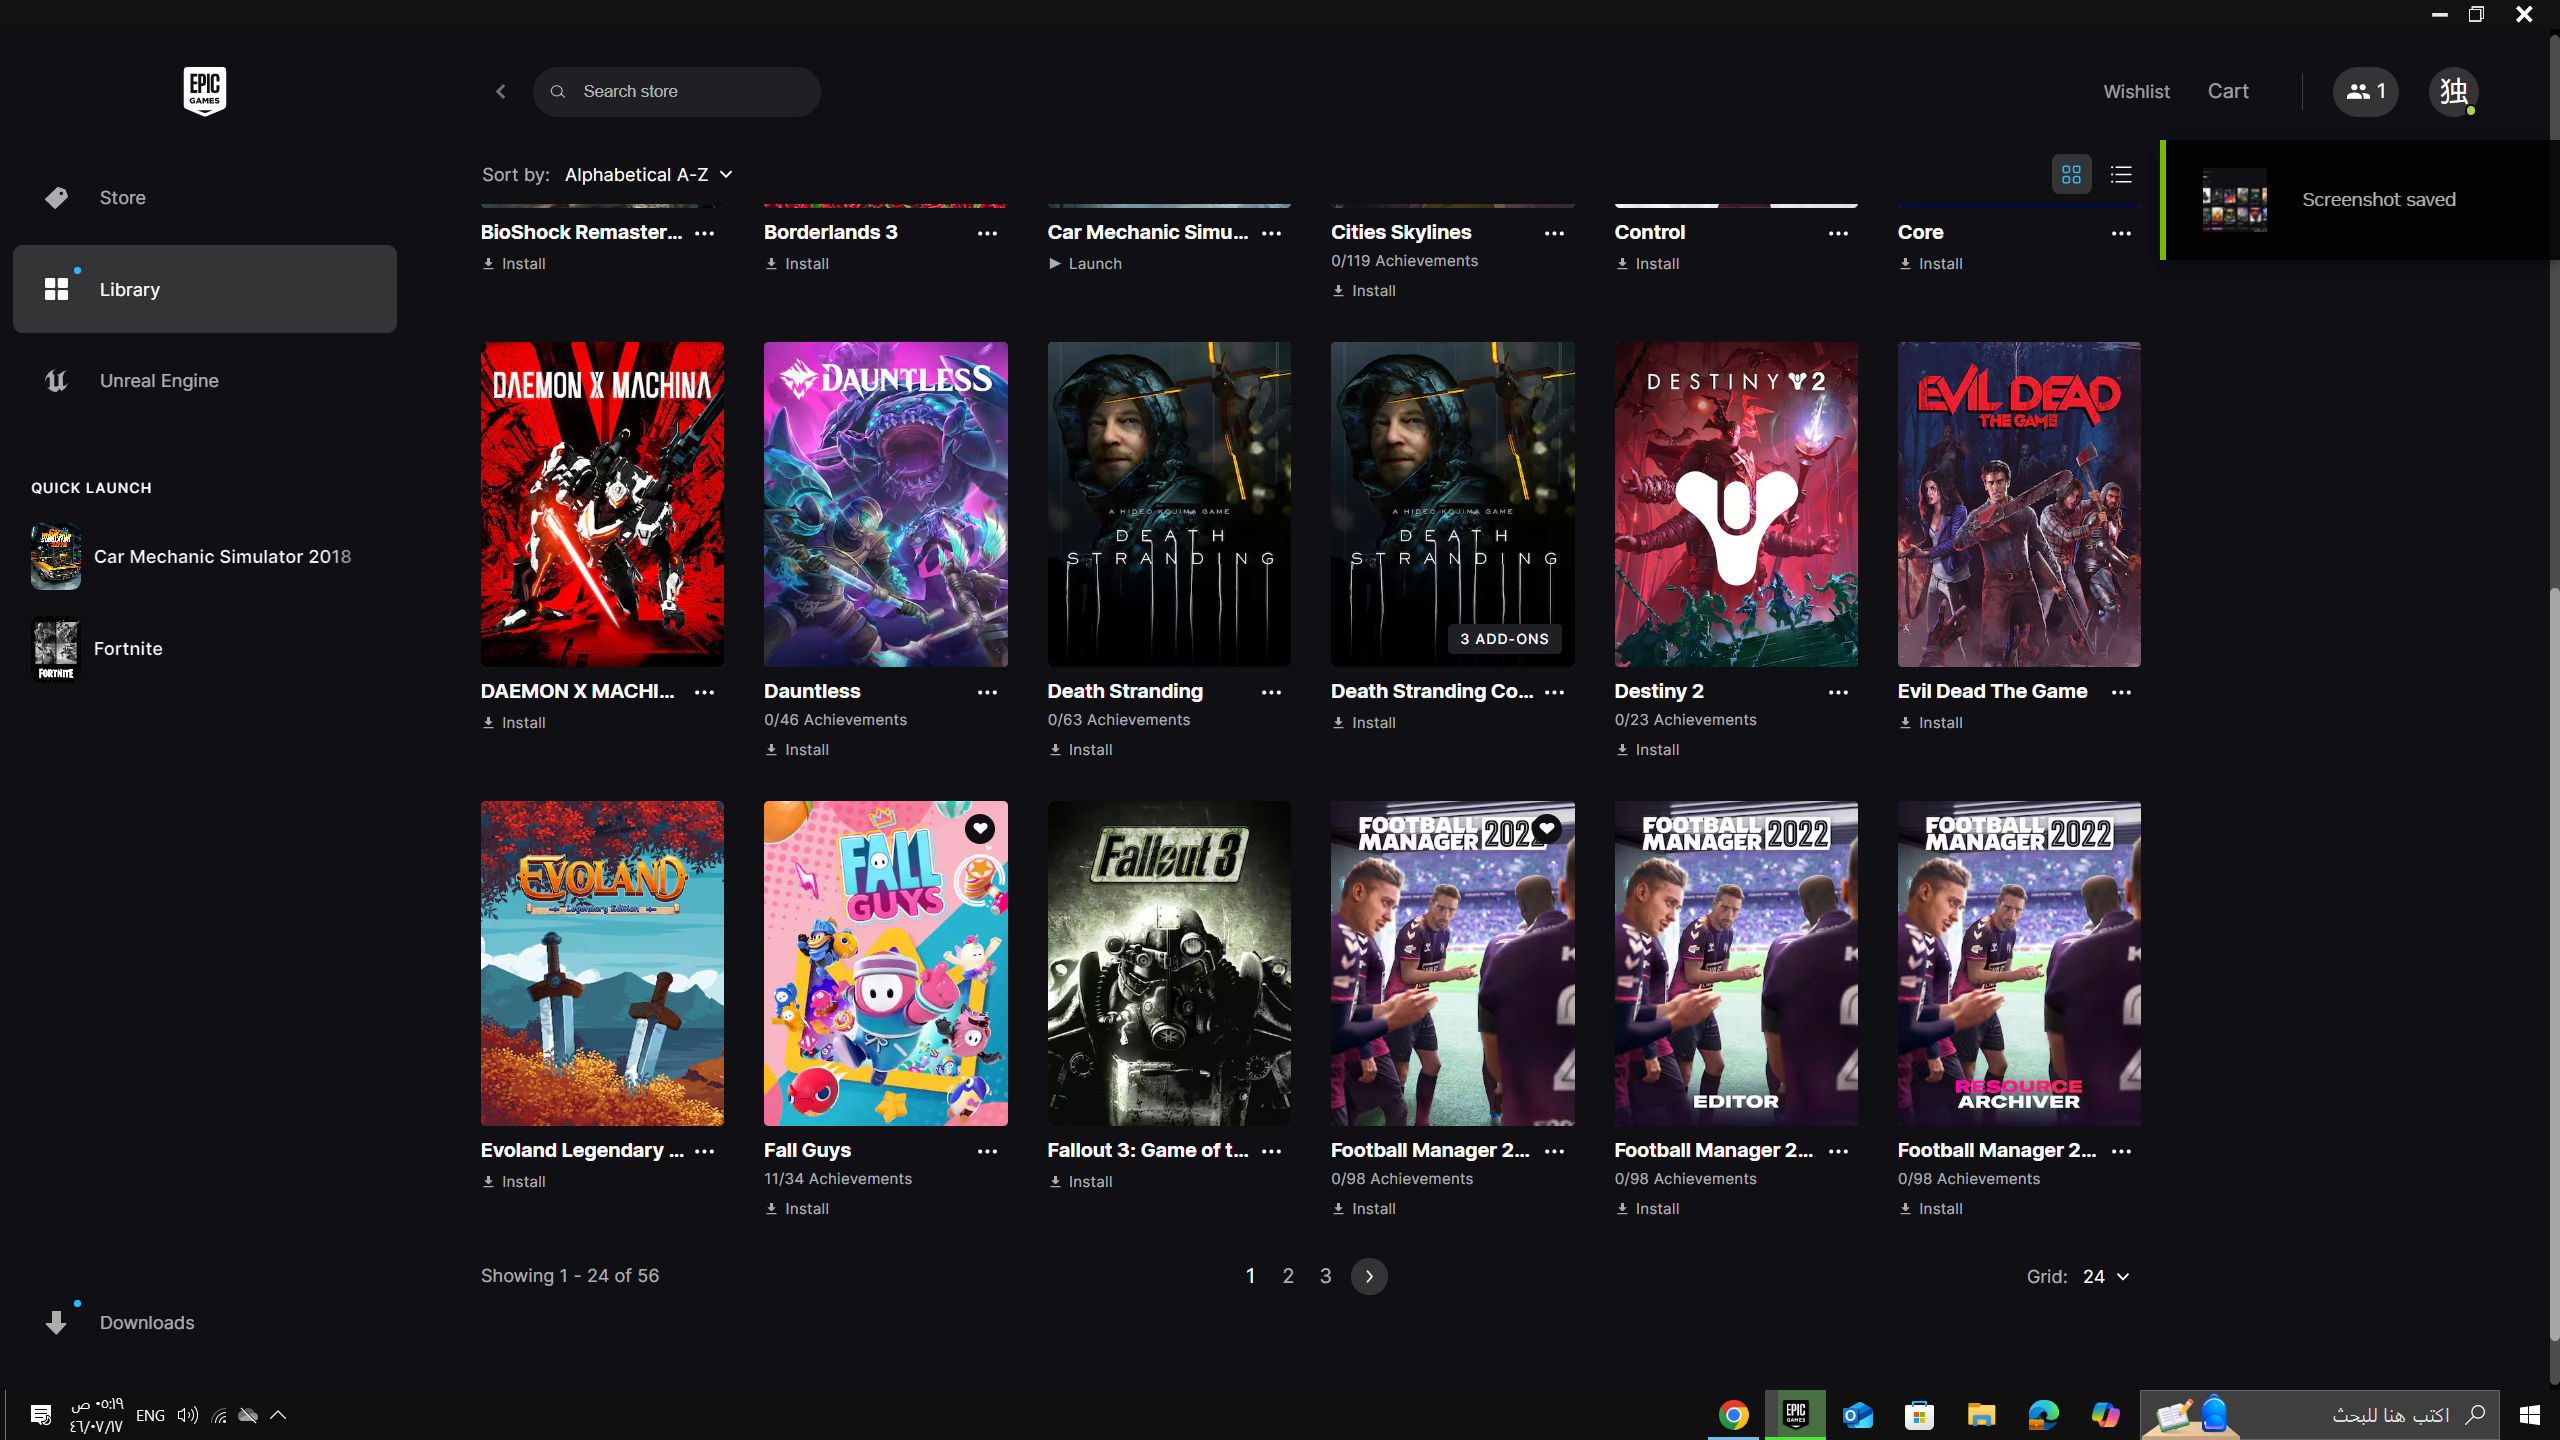The height and width of the screenshot is (1440, 2560).
Task: Install Evil Dead The Game
Action: point(1930,723)
